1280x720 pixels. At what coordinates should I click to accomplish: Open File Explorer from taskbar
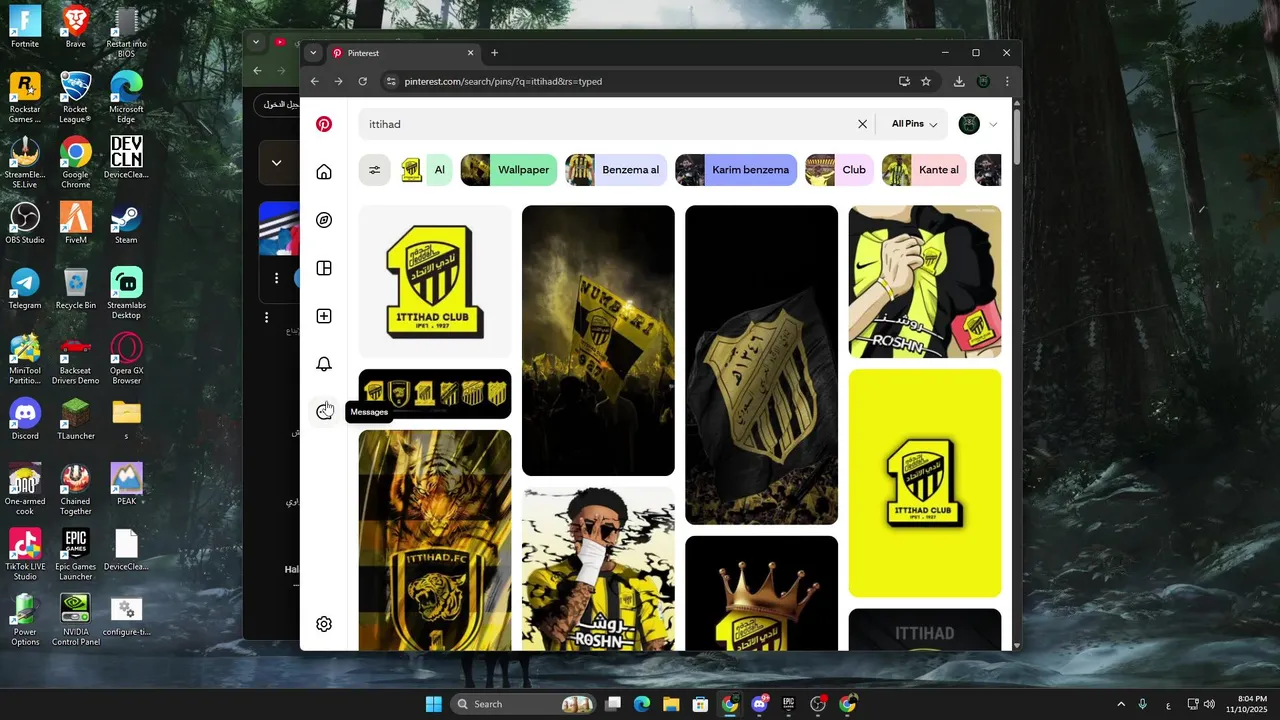point(671,704)
